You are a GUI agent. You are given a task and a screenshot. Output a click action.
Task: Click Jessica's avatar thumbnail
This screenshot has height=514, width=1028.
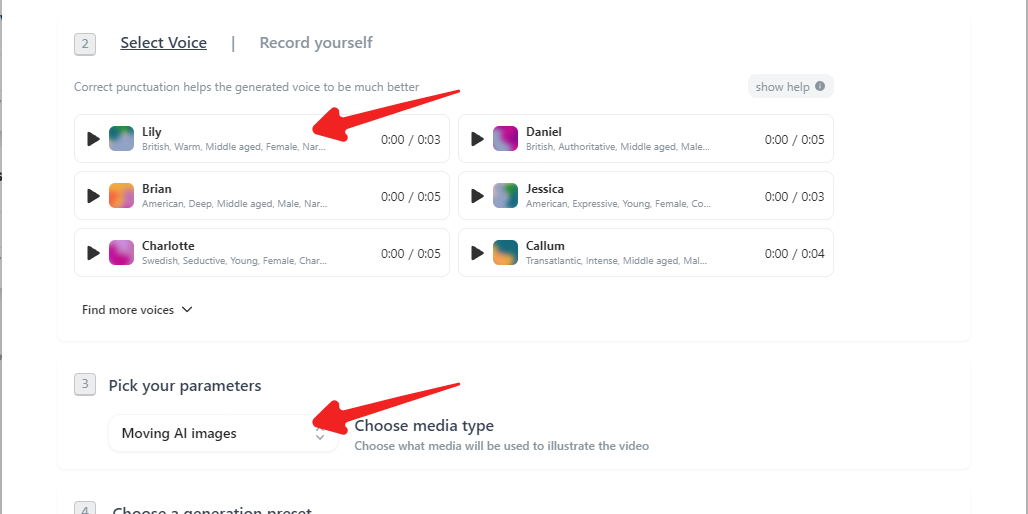506,196
